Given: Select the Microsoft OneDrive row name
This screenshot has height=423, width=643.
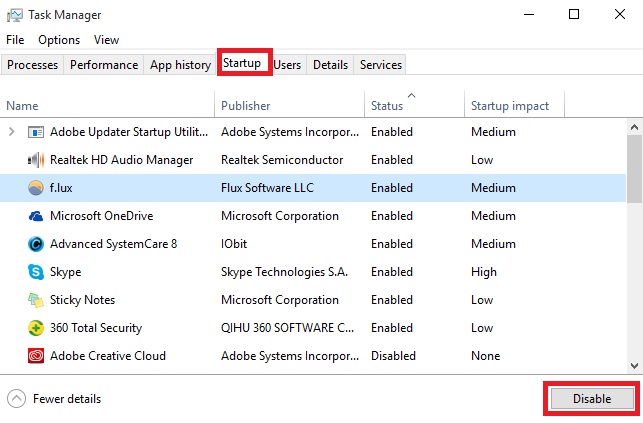Looking at the screenshot, I should [101, 216].
